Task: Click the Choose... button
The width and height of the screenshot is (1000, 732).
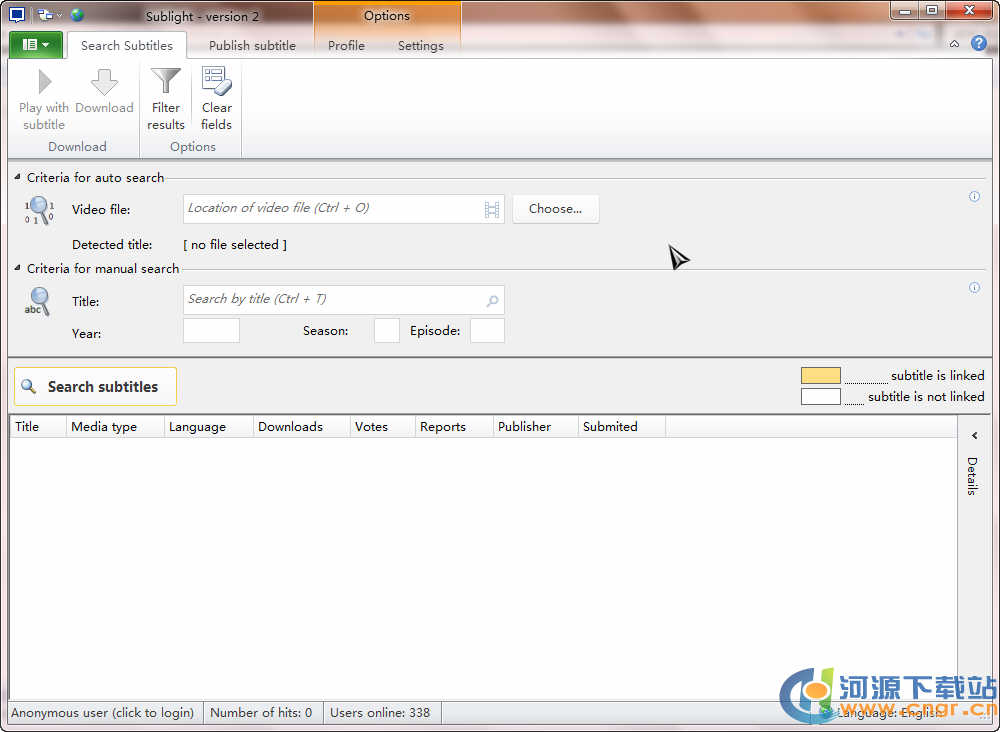Action: [555, 209]
